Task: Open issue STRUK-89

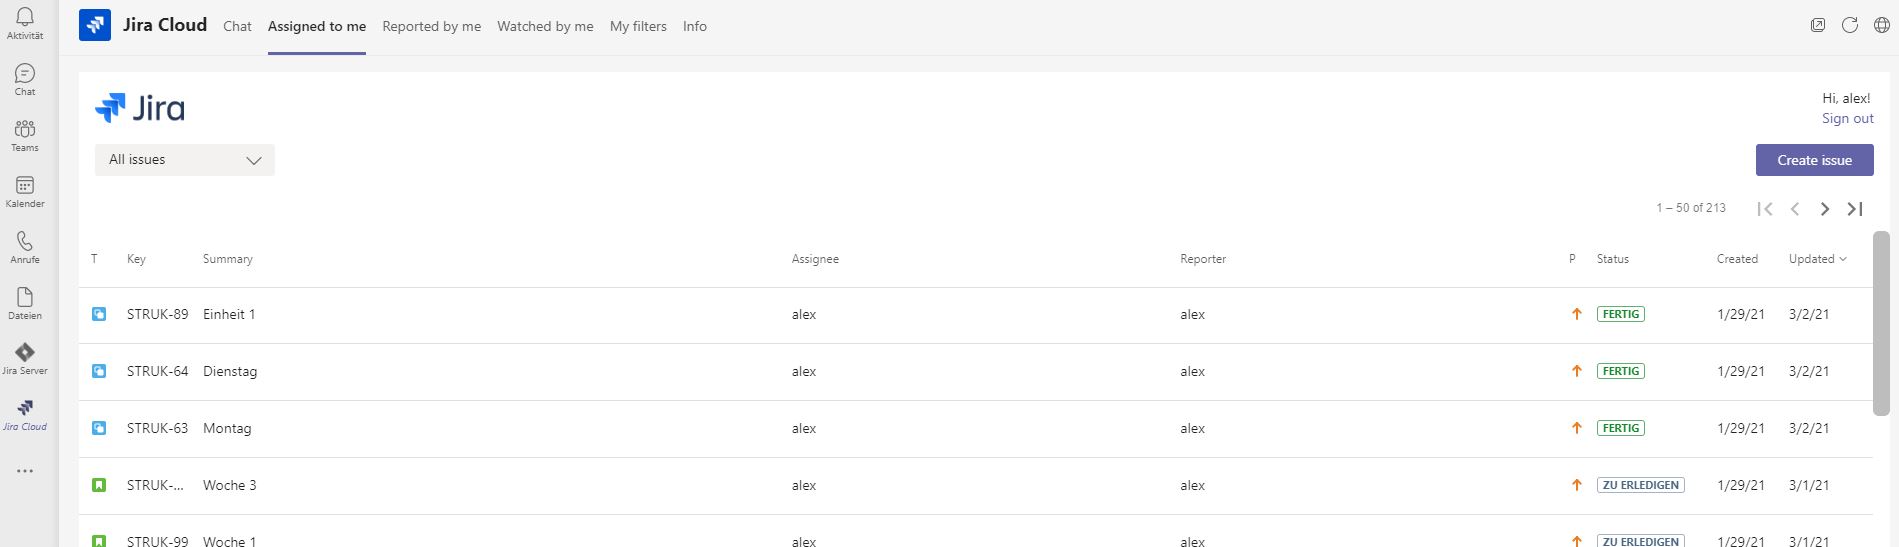Action: 157,314
